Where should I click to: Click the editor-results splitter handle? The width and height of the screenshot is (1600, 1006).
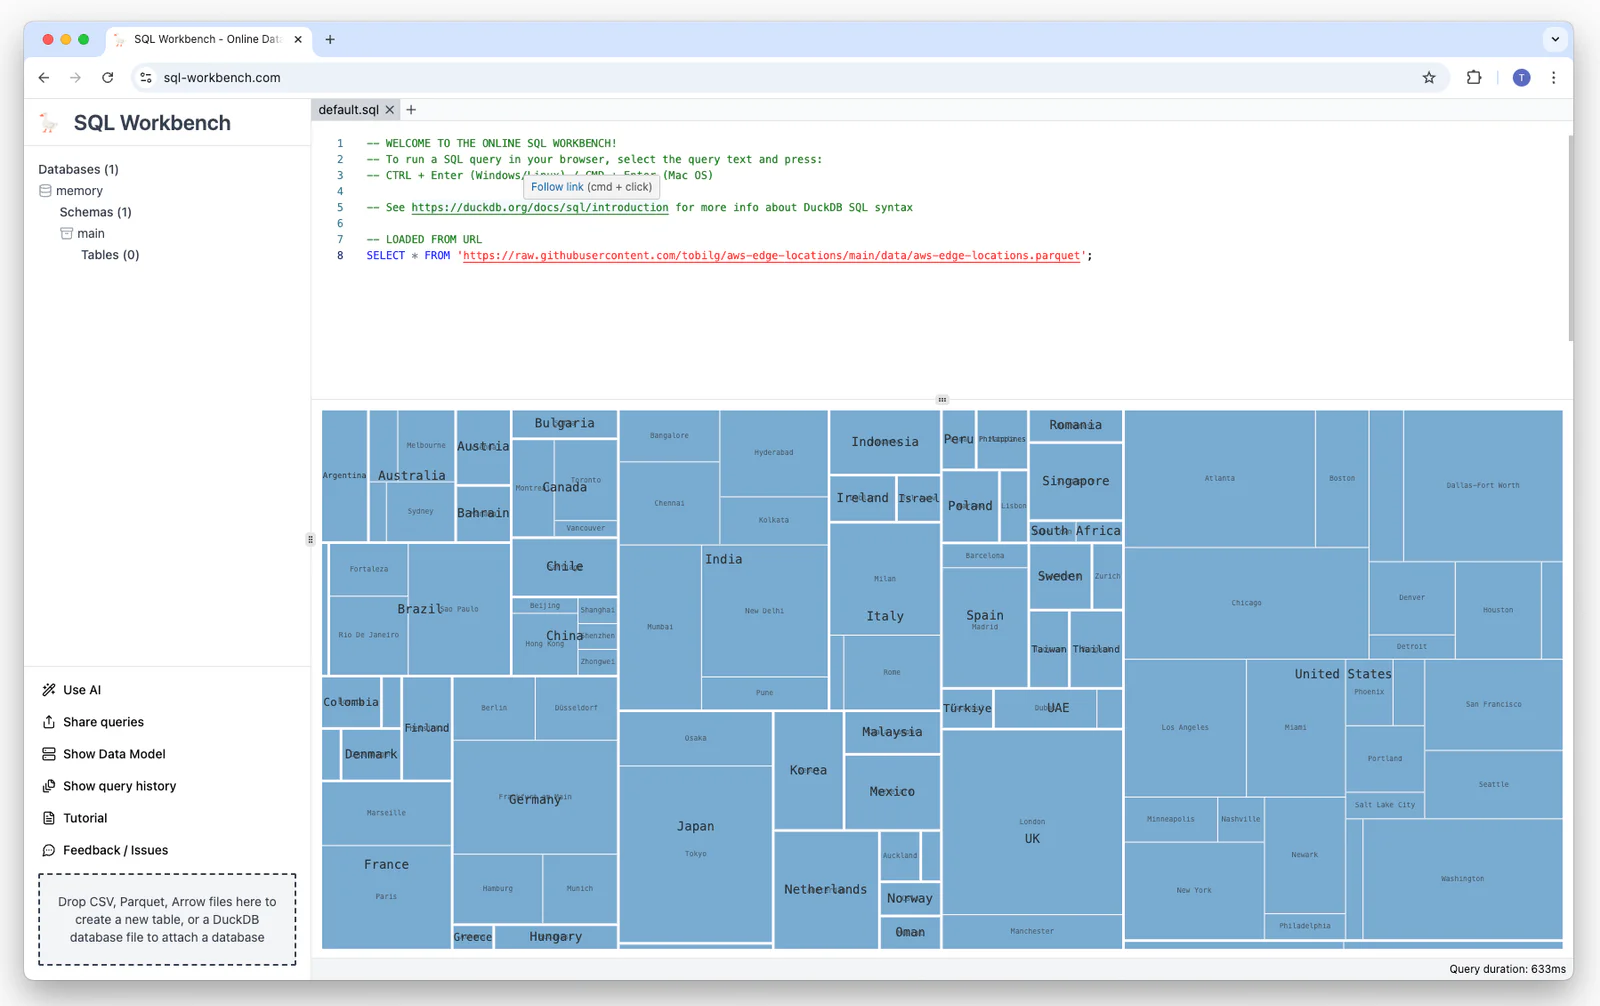(x=942, y=399)
